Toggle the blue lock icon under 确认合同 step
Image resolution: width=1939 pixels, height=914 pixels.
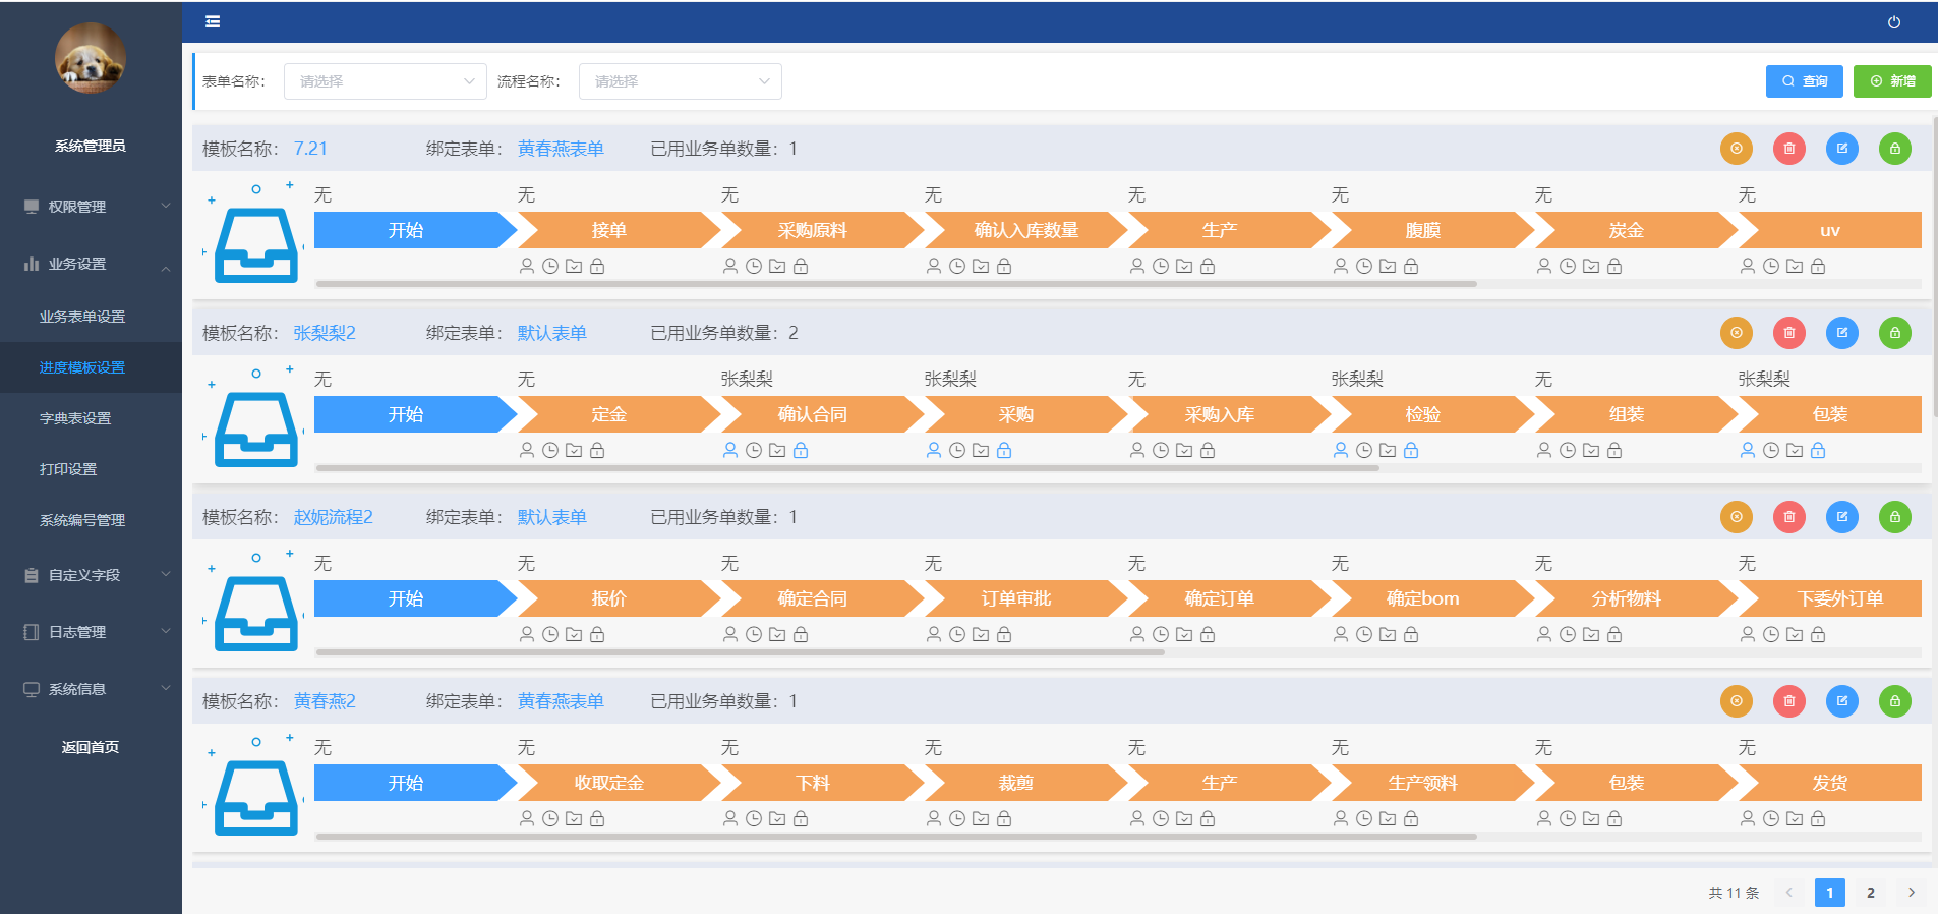tap(801, 451)
